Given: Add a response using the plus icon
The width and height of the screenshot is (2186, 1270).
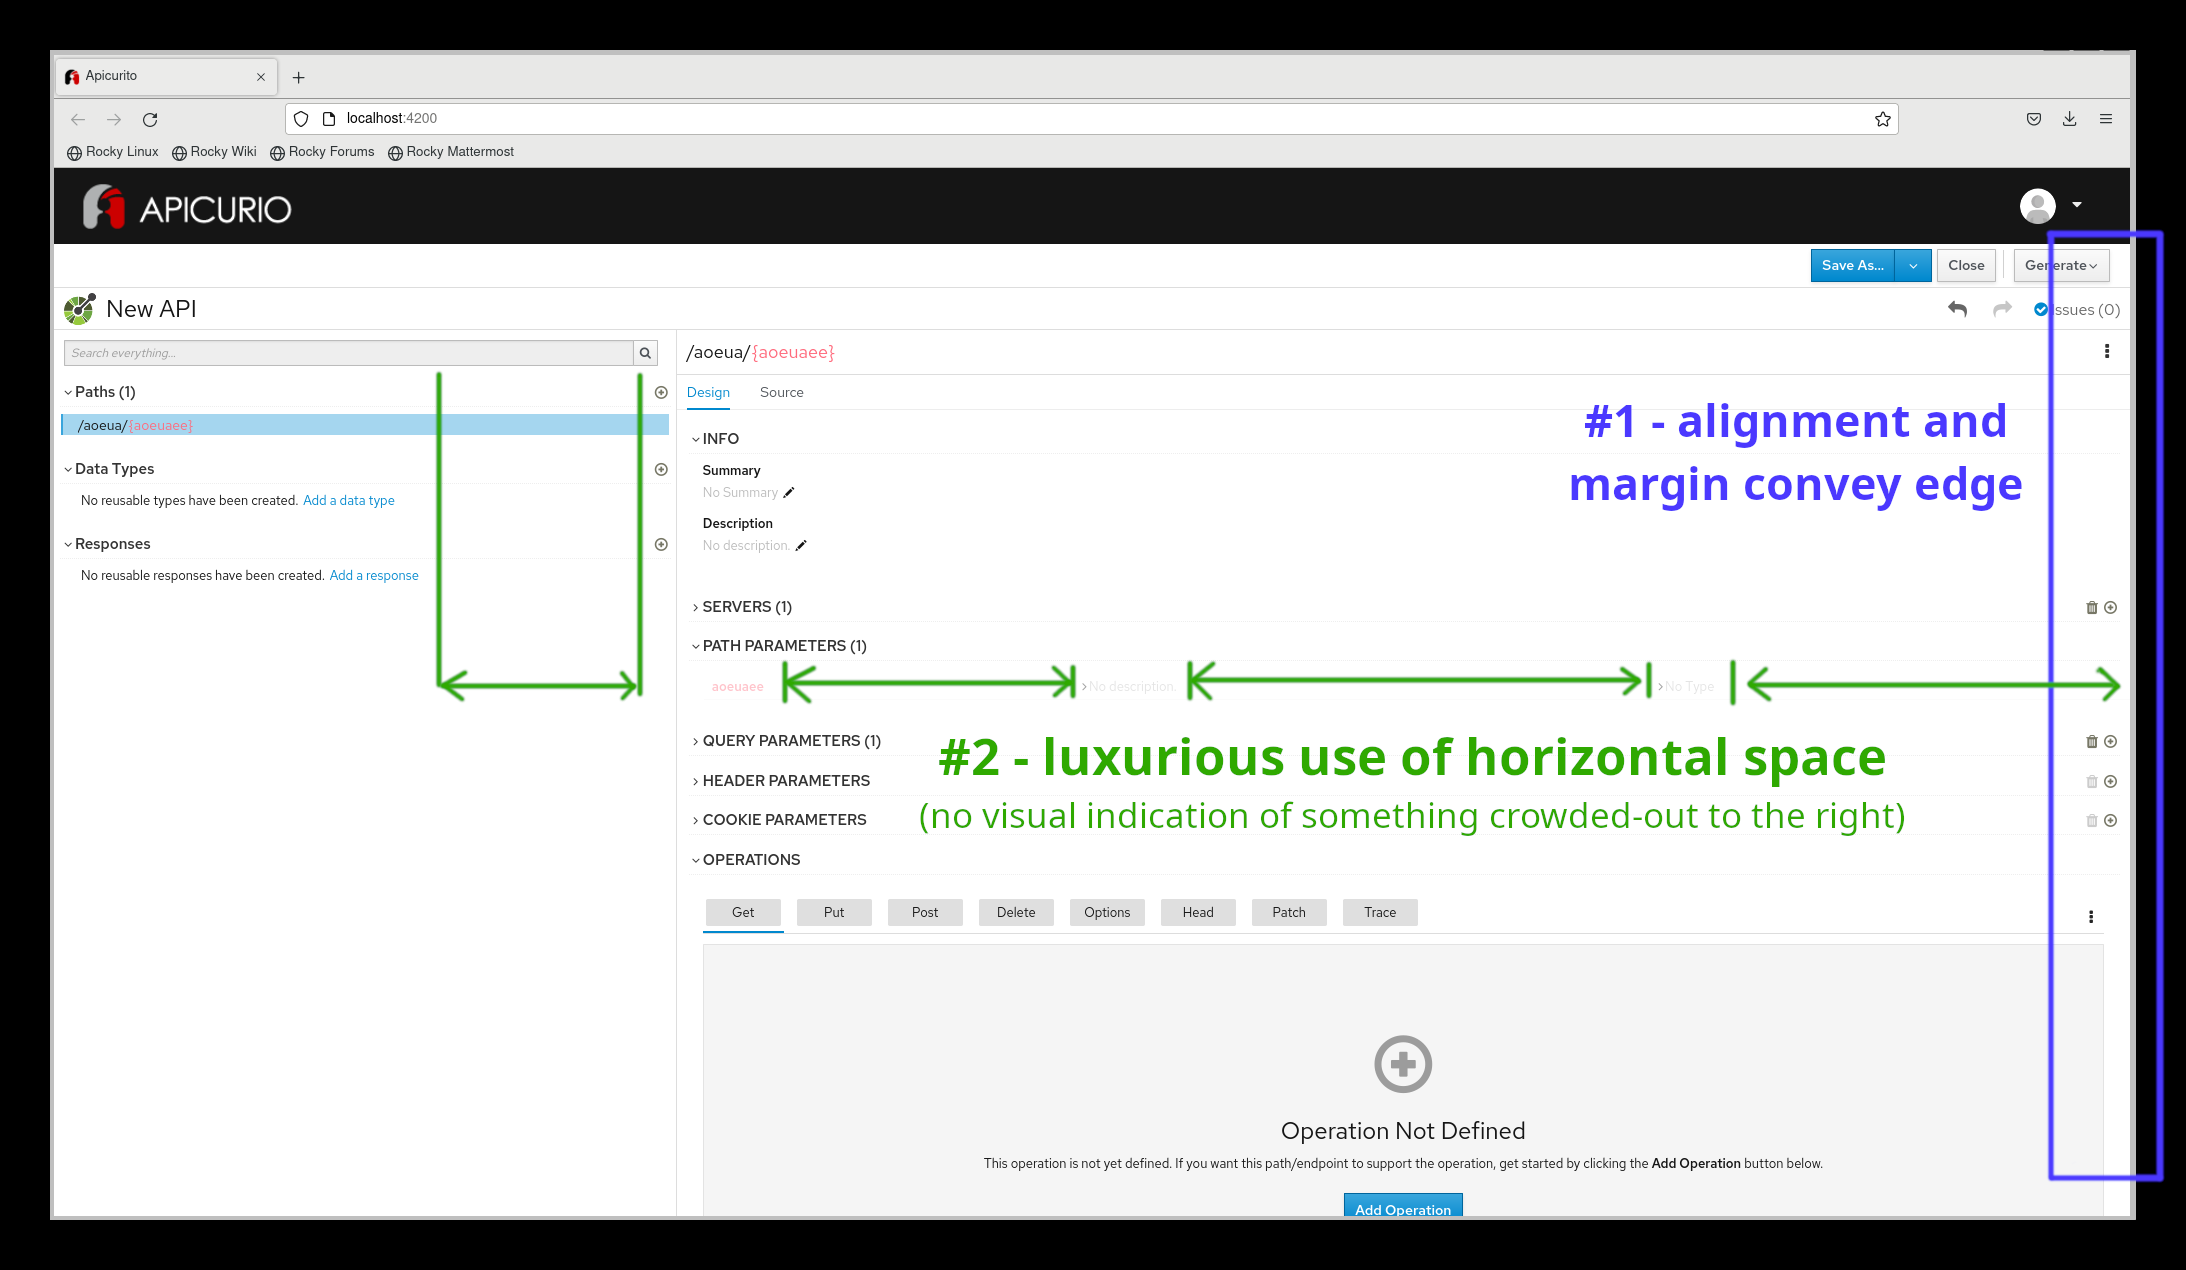Looking at the screenshot, I should pos(661,543).
